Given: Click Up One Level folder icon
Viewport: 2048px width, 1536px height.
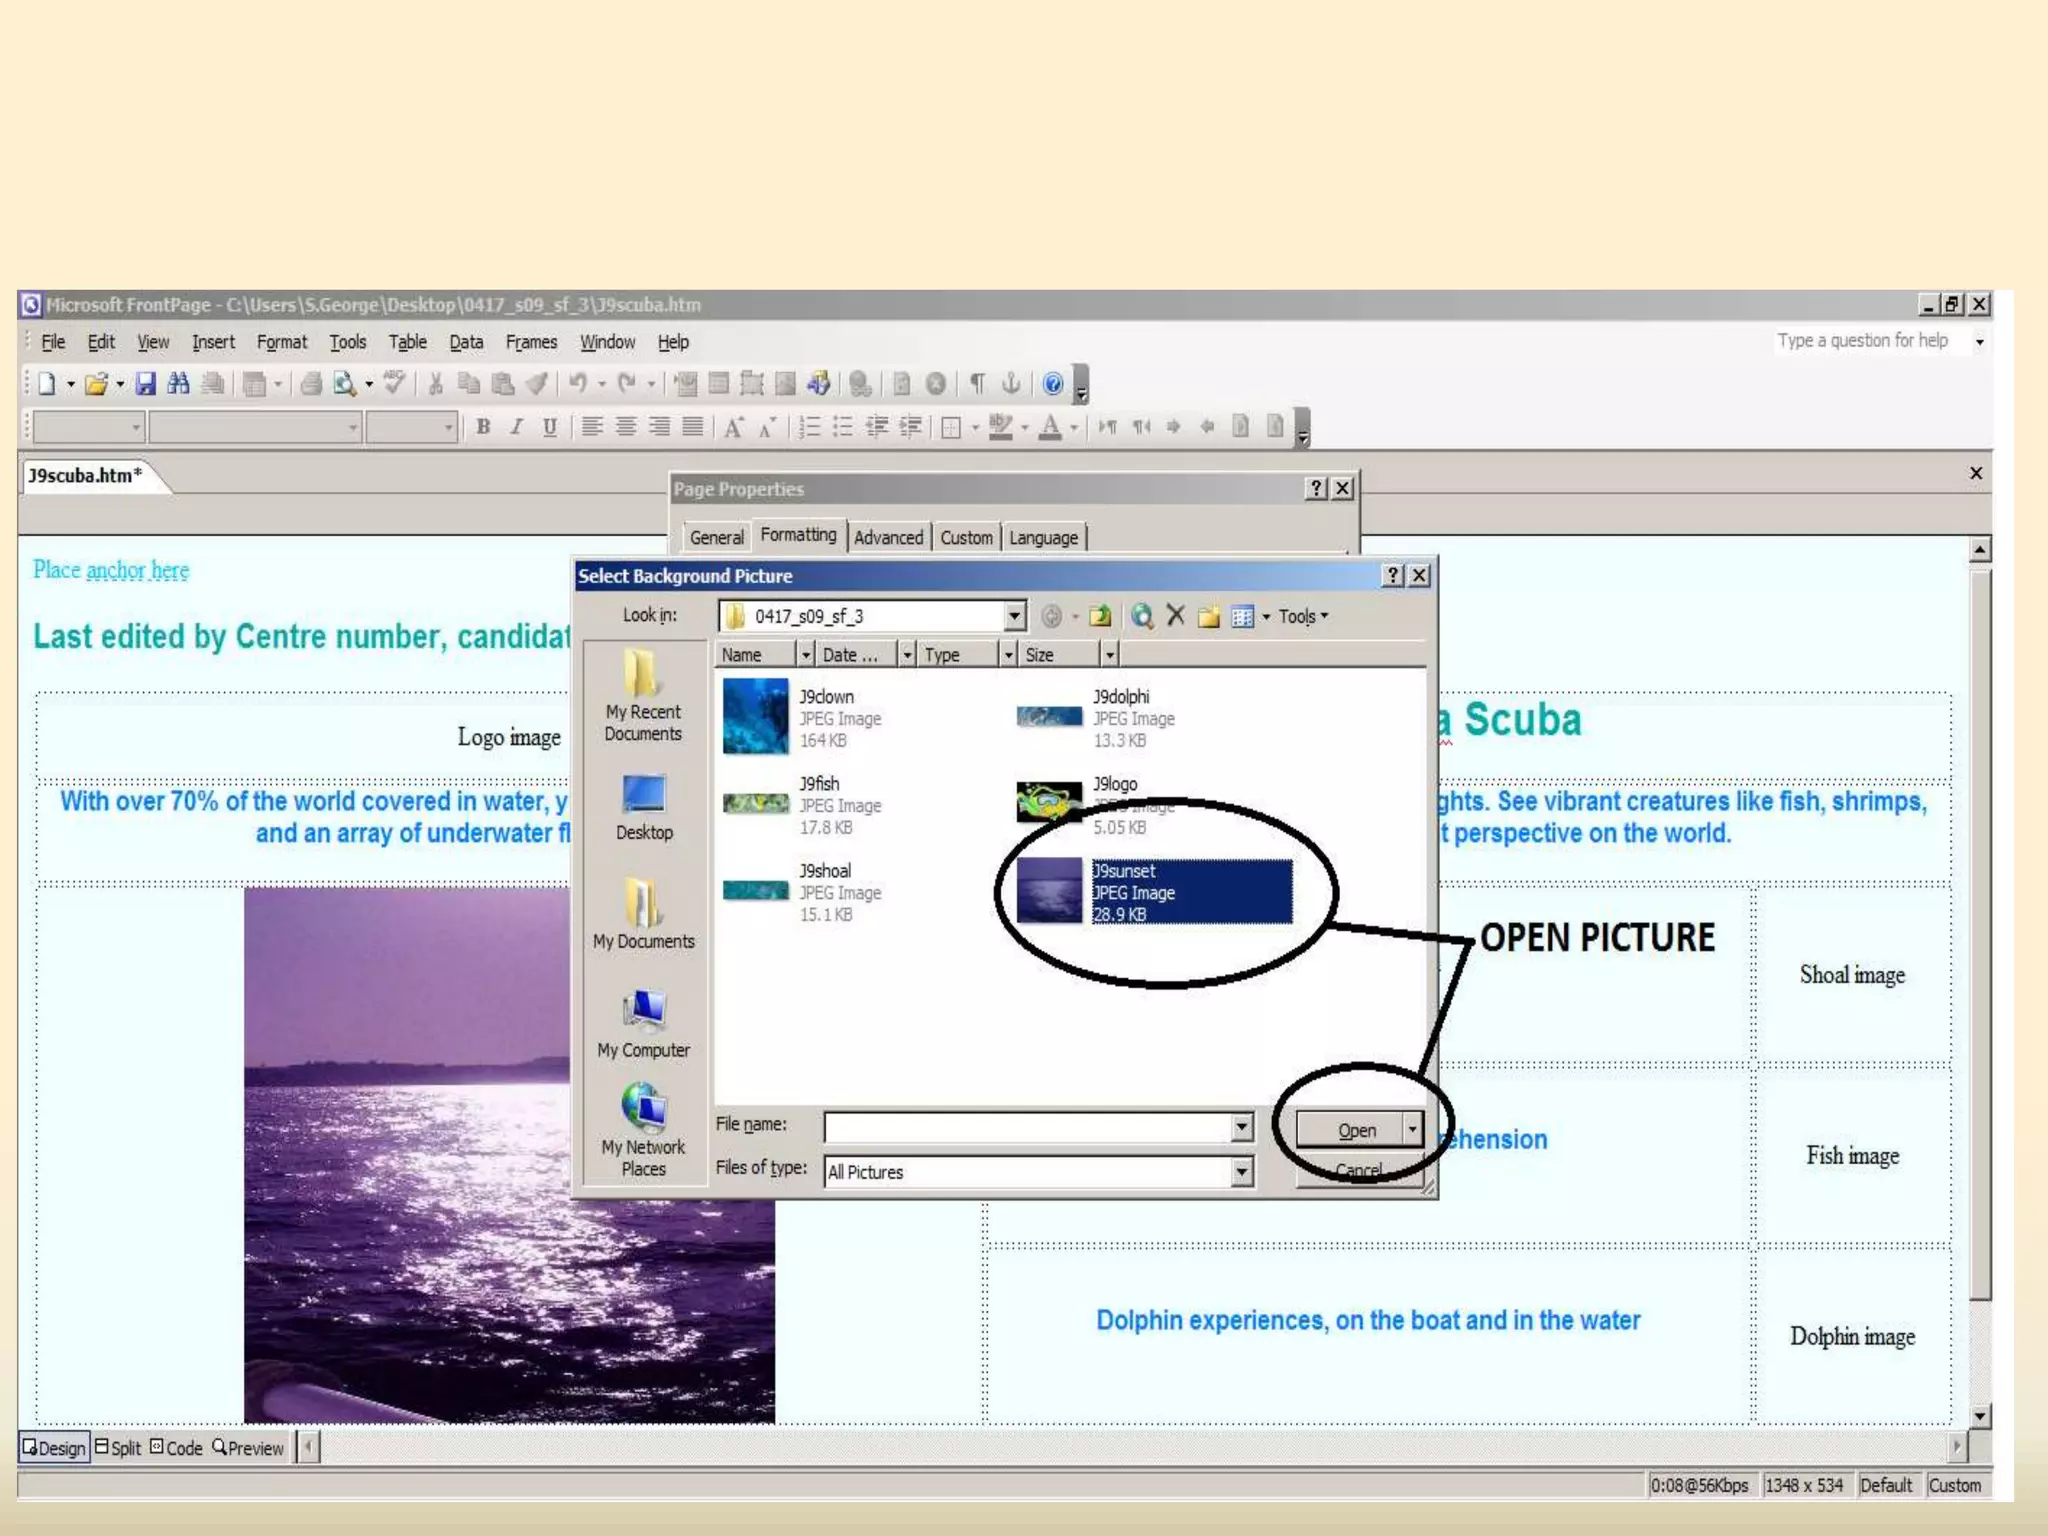Looking at the screenshot, I should pos(1100,616).
